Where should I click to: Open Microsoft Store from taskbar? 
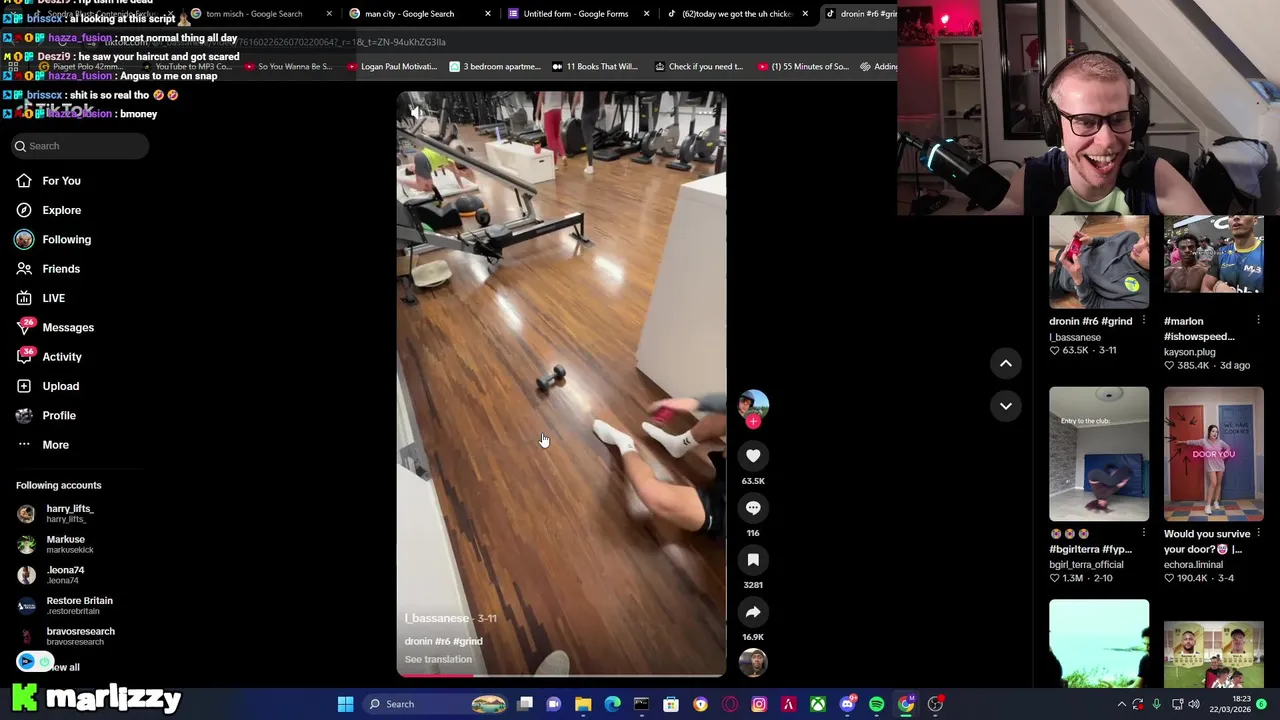click(x=671, y=704)
